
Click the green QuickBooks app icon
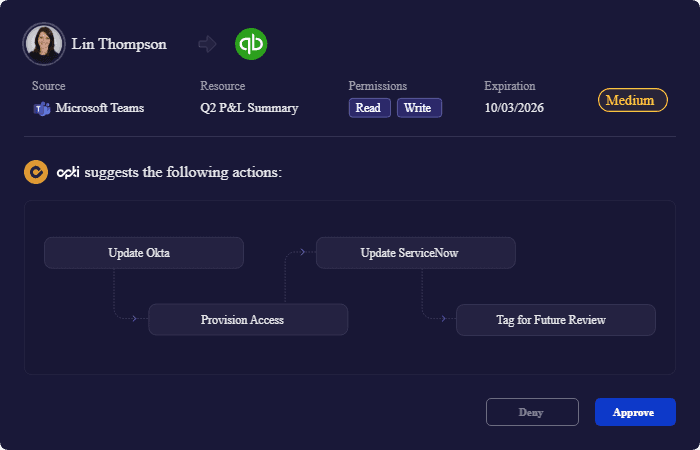[x=251, y=44]
